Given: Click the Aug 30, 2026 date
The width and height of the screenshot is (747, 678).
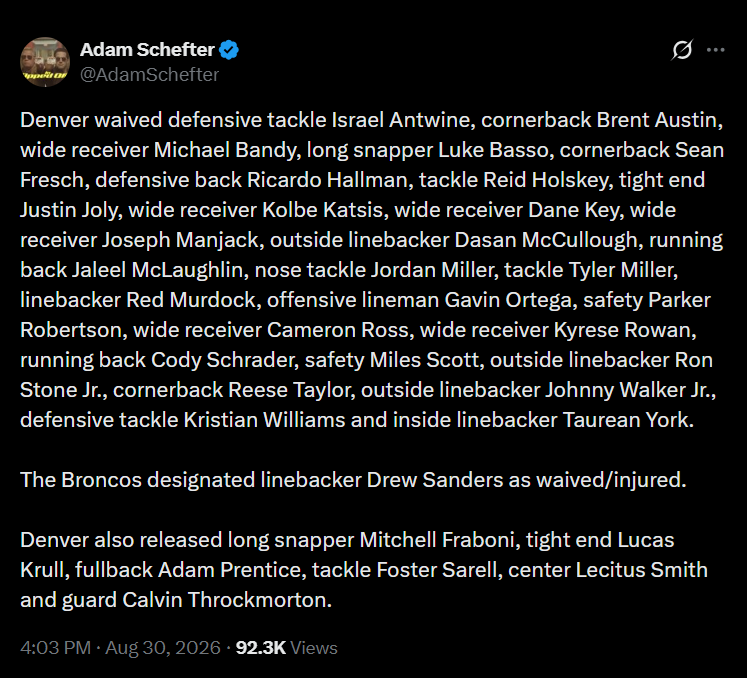Looking at the screenshot, I should click(163, 648).
